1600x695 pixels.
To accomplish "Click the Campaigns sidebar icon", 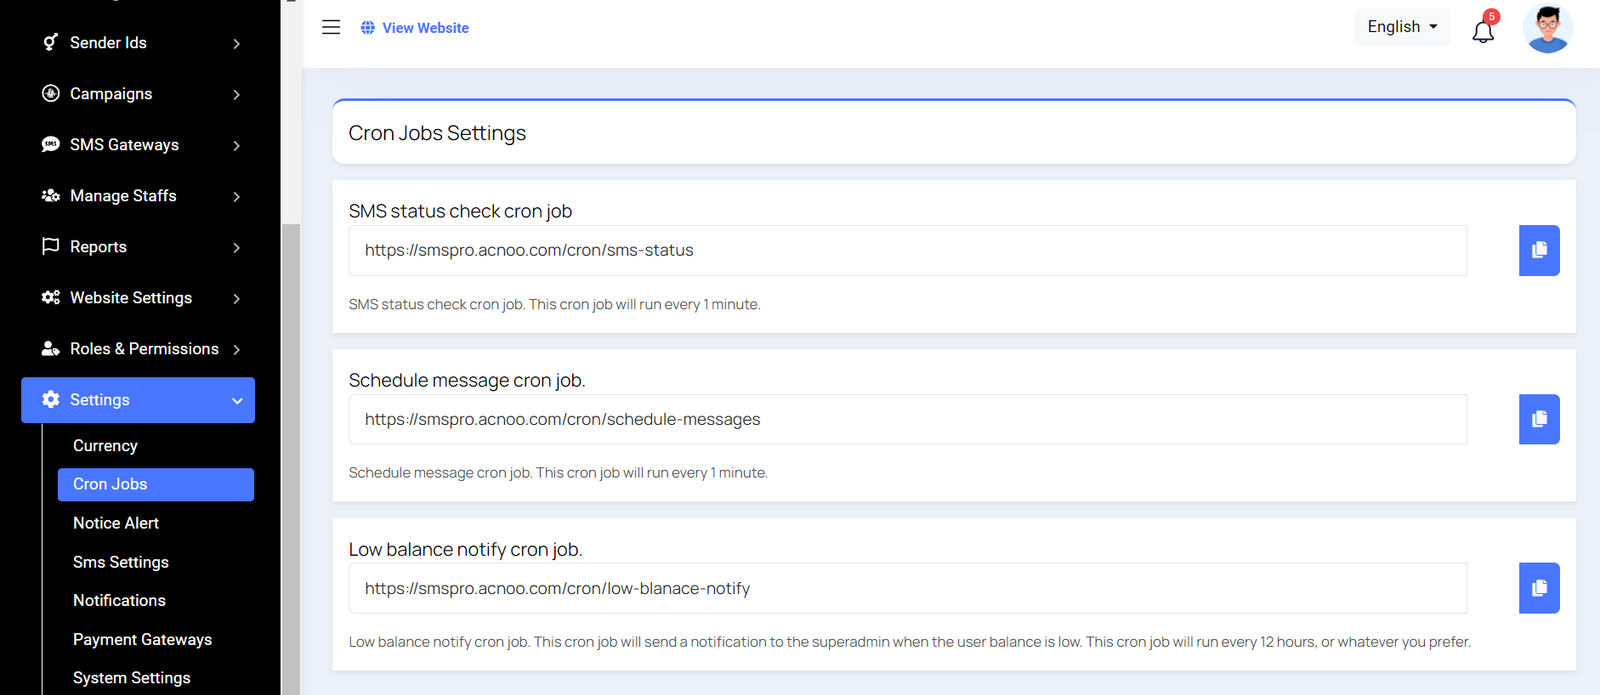I will point(50,93).
